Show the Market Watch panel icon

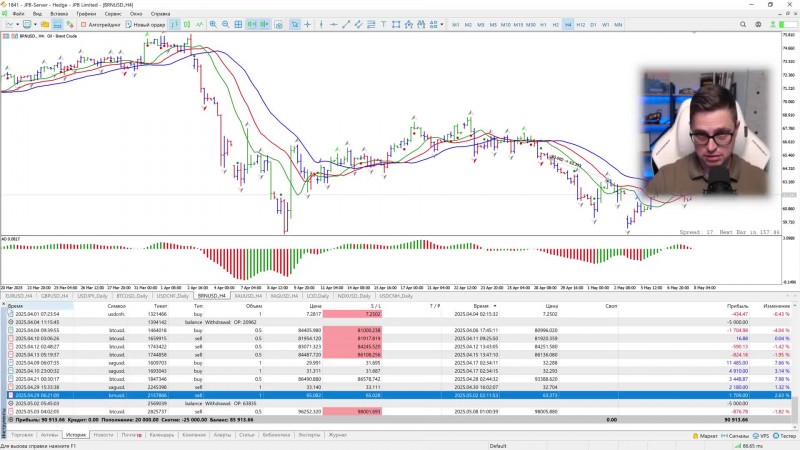tap(69, 24)
